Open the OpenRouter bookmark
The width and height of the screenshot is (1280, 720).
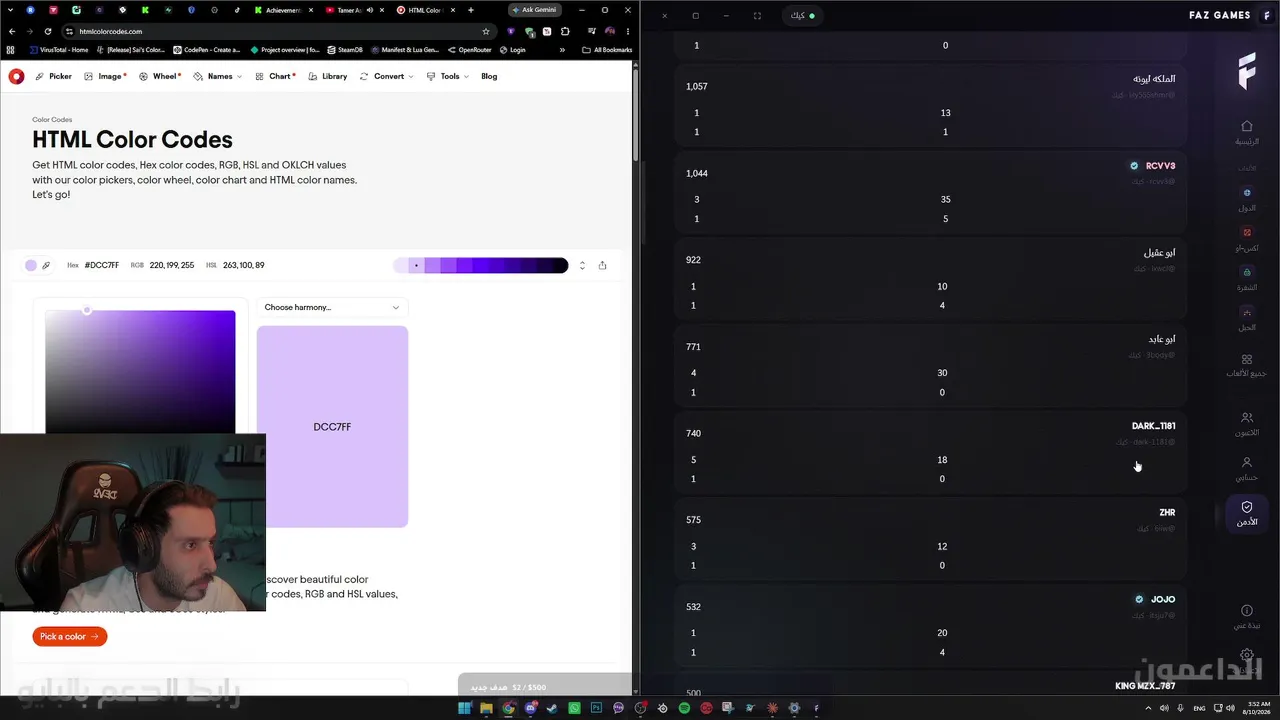click(469, 49)
